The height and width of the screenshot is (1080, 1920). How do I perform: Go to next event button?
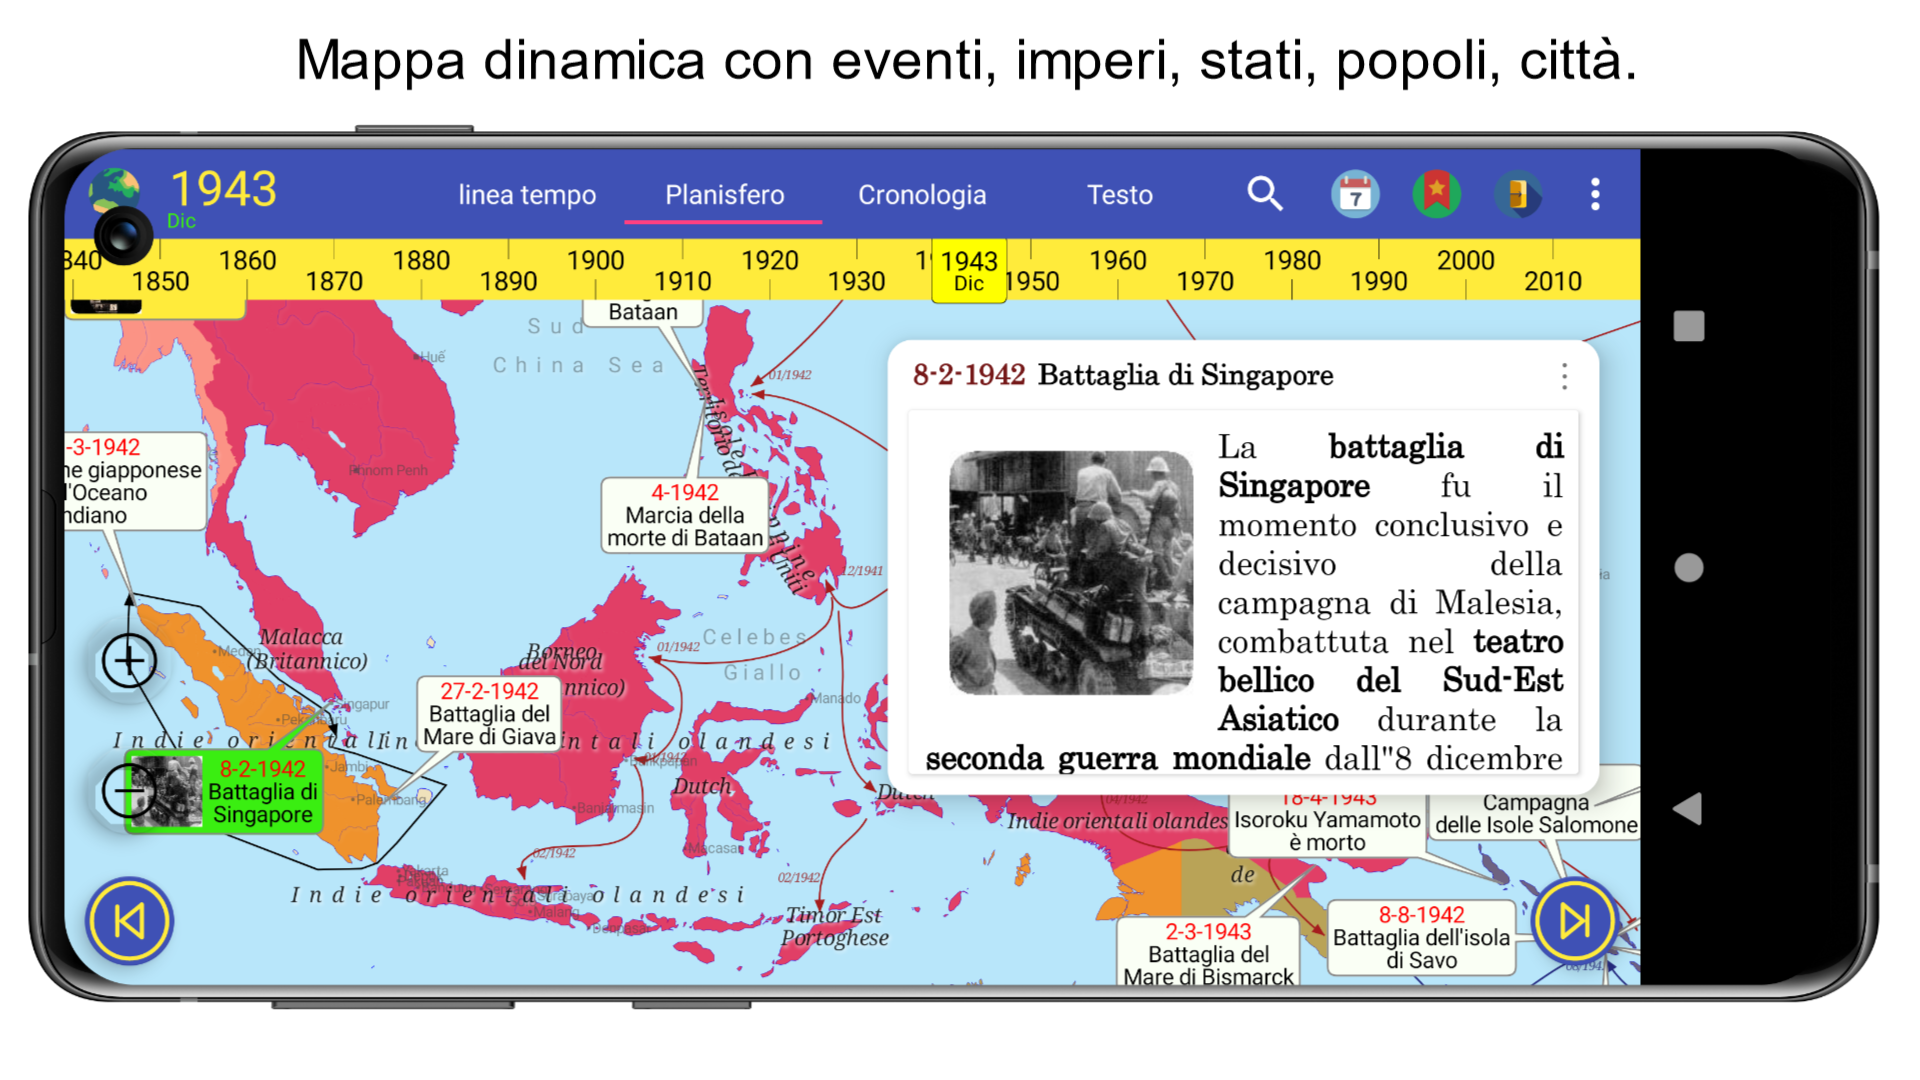(x=1575, y=921)
